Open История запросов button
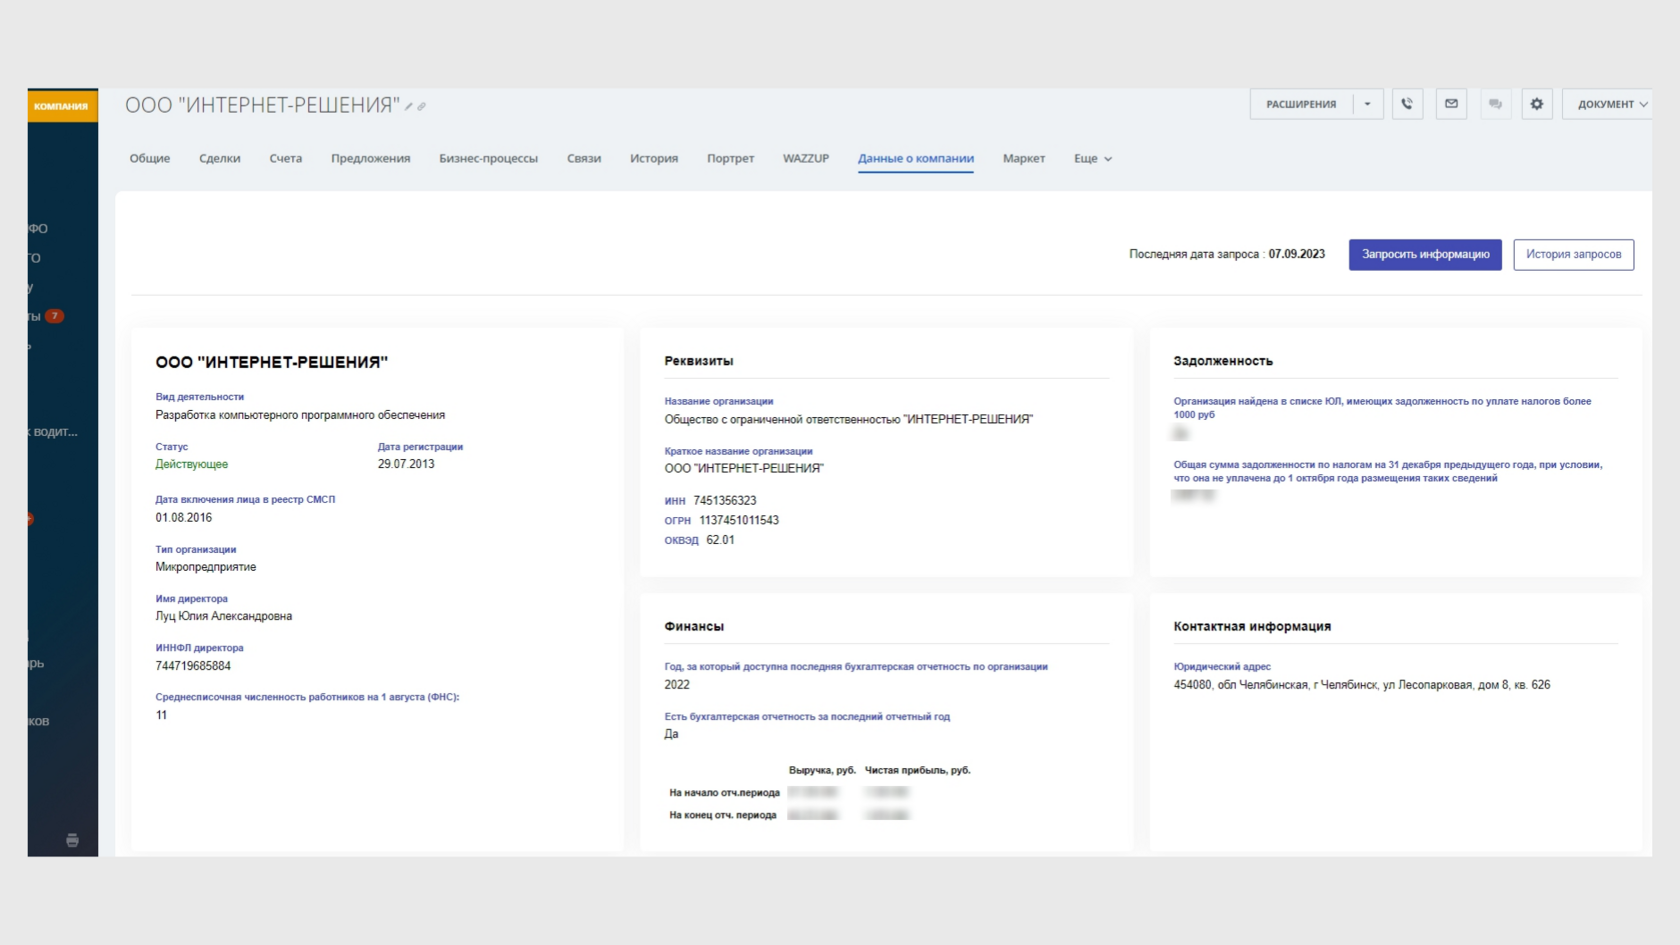The width and height of the screenshot is (1680, 945). (1573, 255)
